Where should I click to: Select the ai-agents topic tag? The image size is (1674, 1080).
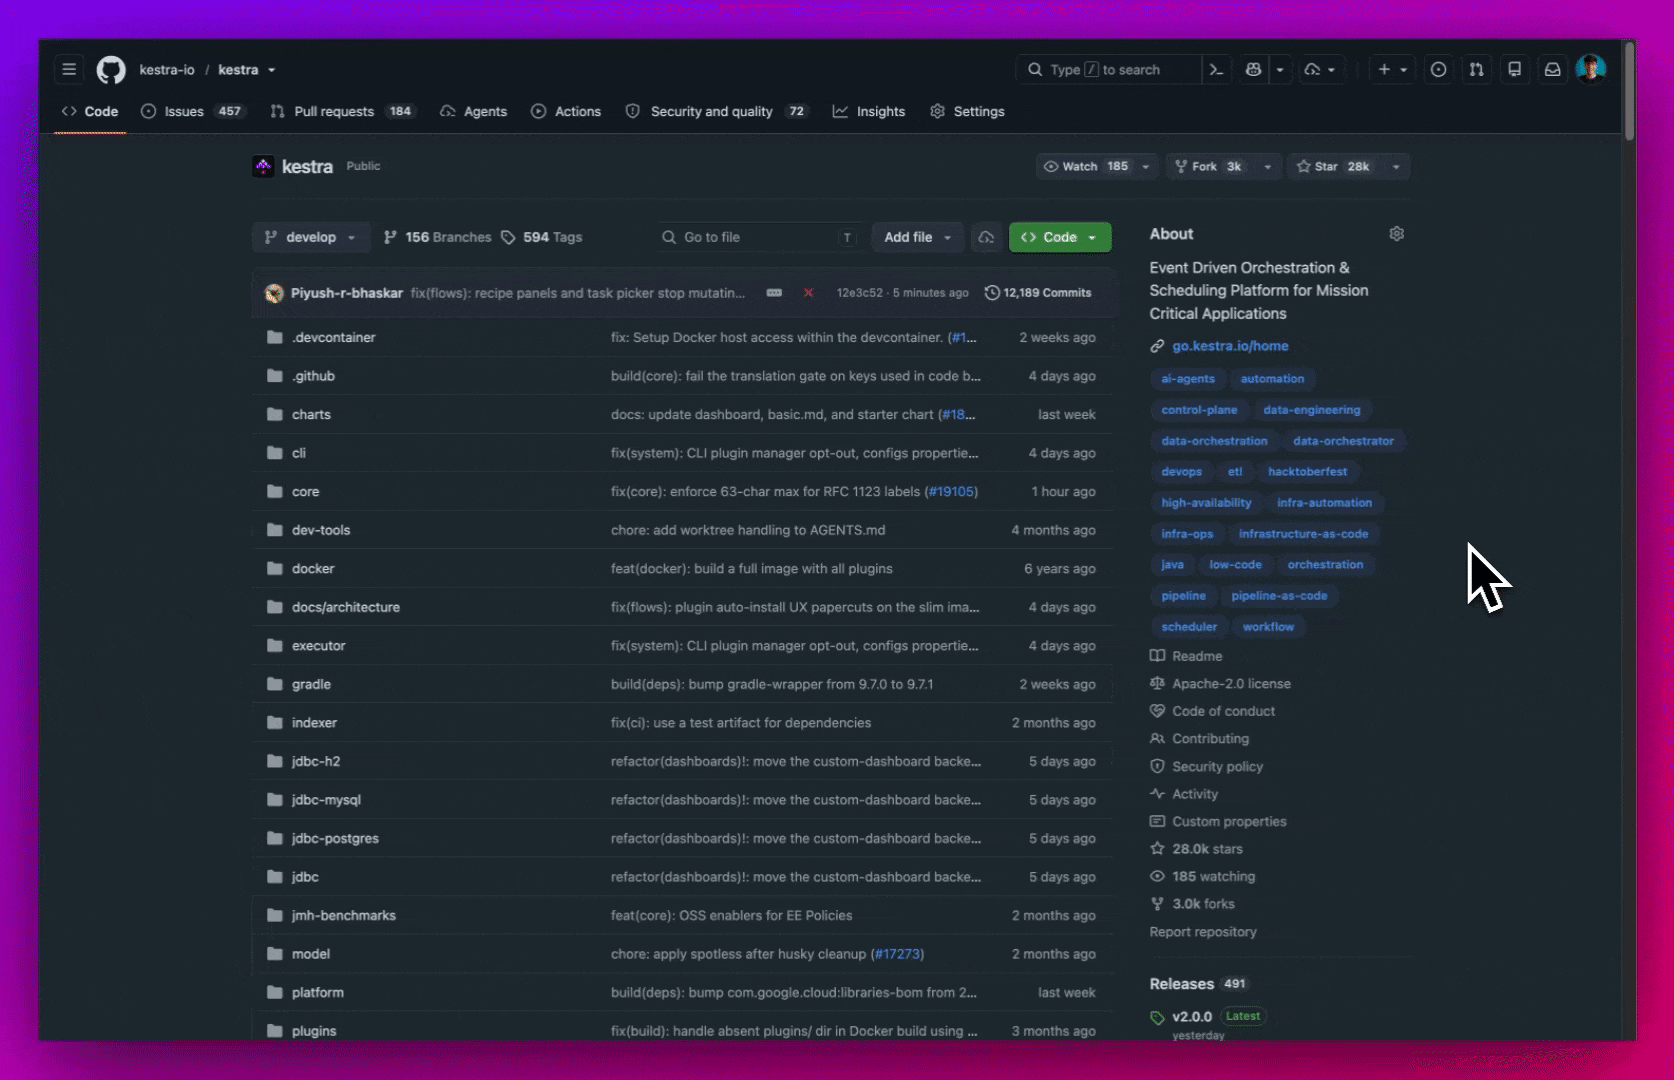coord(1188,379)
